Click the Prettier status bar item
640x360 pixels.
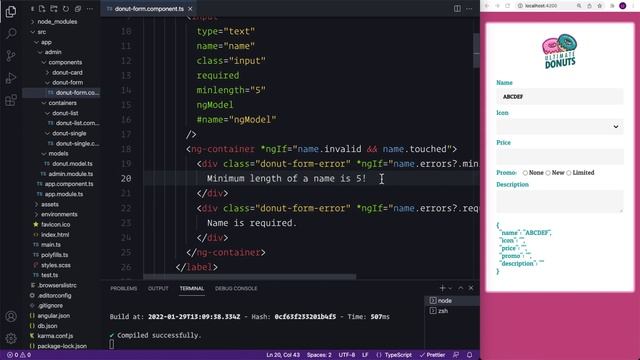[x=432, y=355]
